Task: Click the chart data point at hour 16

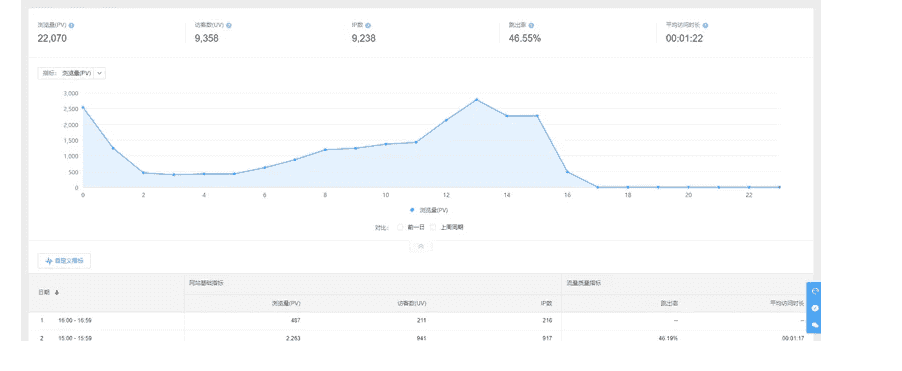Action: tap(567, 171)
